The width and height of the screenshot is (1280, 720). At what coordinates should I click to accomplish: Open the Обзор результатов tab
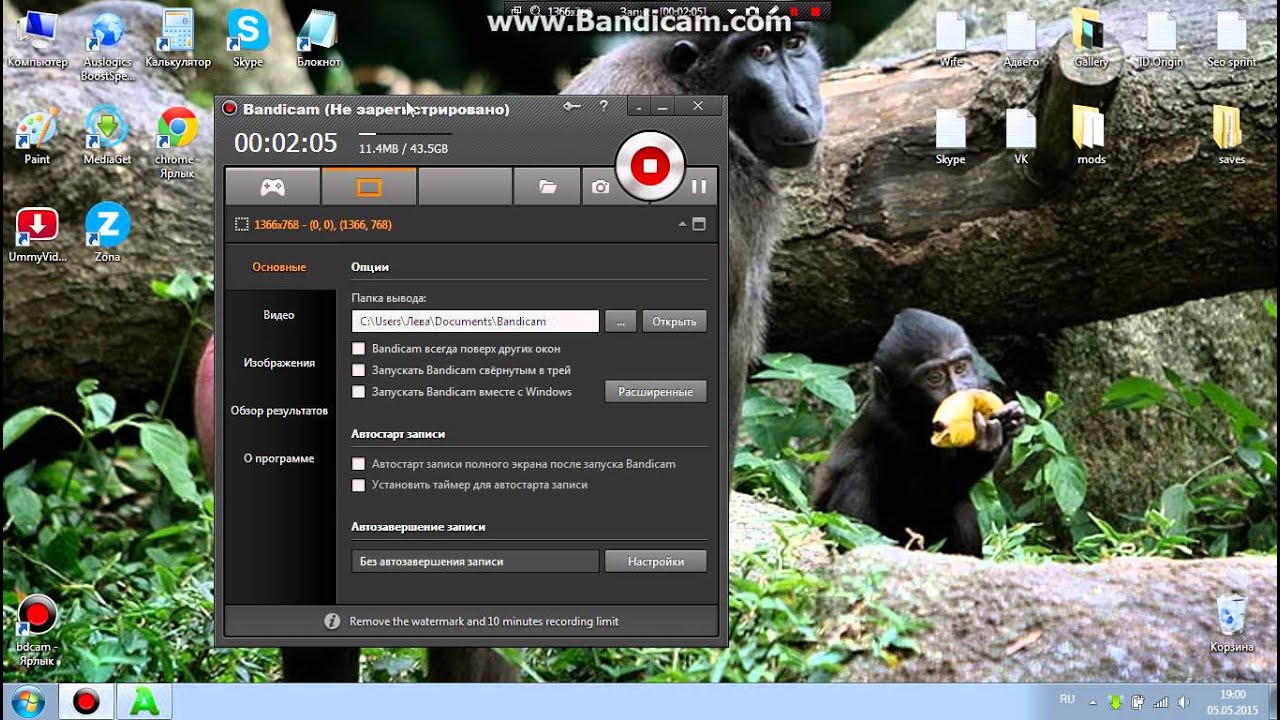(x=279, y=411)
